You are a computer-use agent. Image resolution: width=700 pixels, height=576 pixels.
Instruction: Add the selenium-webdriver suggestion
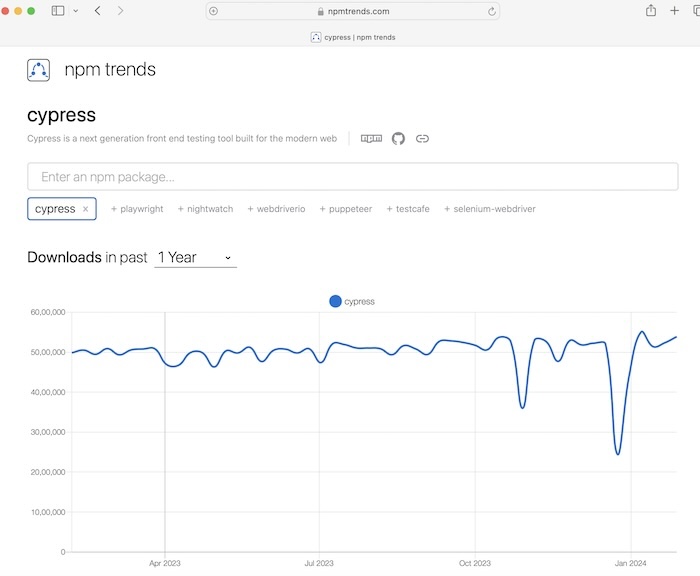point(489,209)
